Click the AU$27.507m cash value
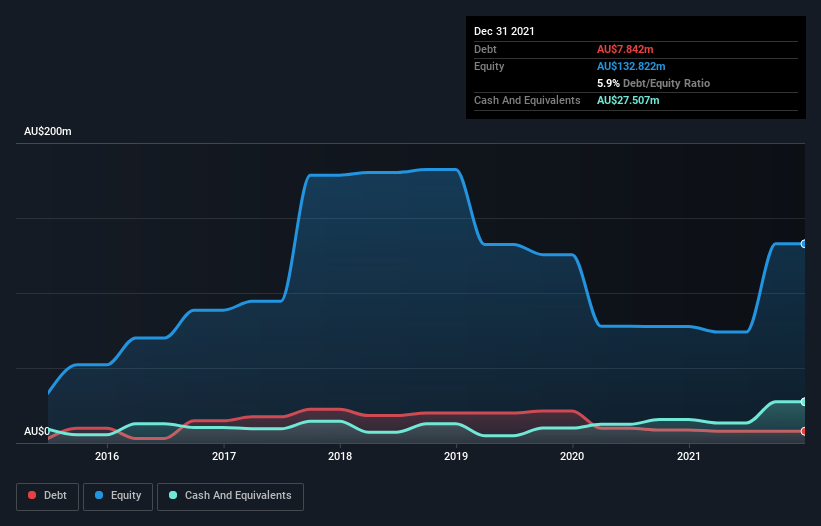This screenshot has width=821, height=526. point(628,100)
